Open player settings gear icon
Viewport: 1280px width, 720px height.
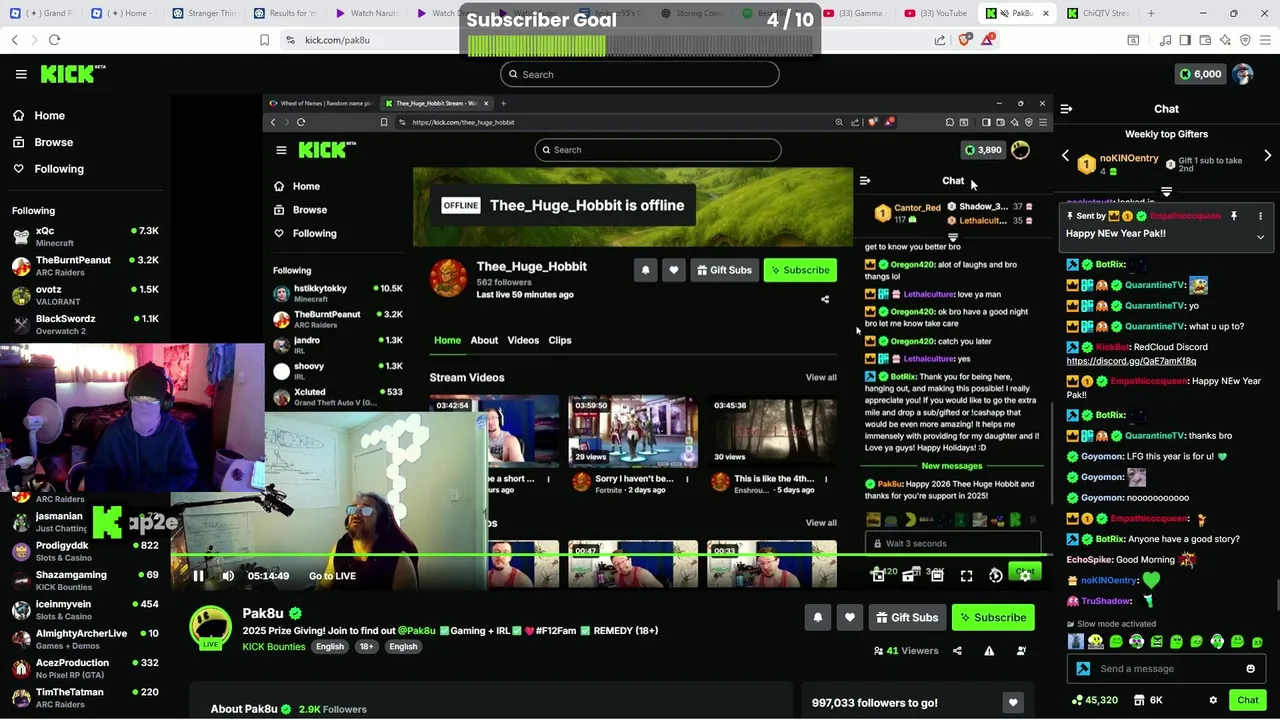click(x=1024, y=576)
